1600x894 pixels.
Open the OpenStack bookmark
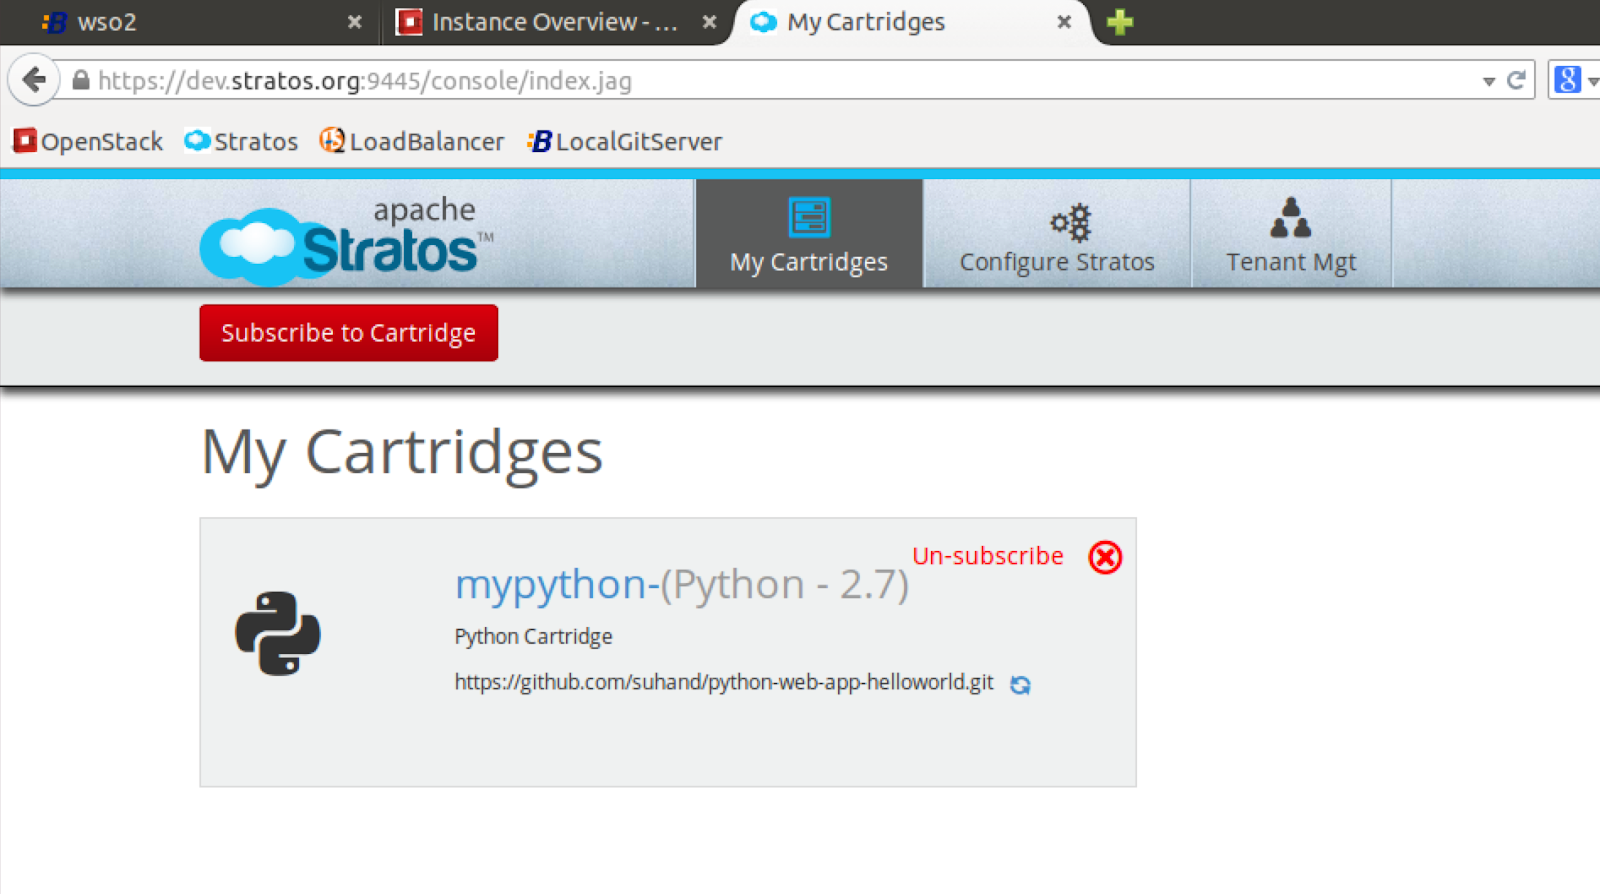click(88, 141)
